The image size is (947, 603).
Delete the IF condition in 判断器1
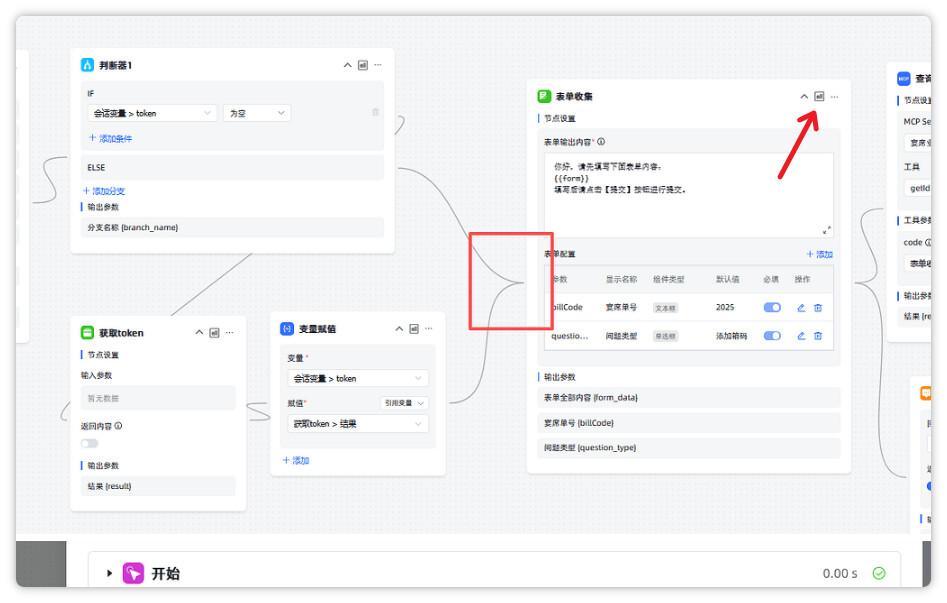pos(375,113)
